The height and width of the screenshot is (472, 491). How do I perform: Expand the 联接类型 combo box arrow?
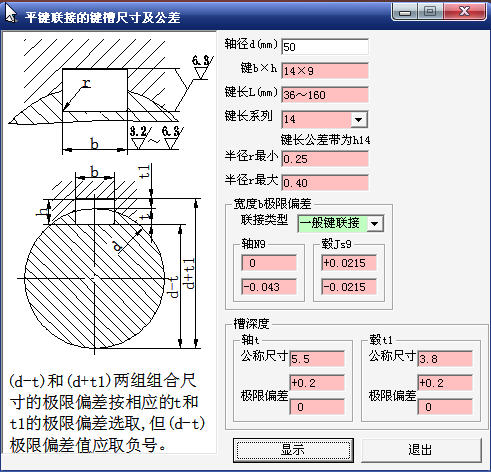click(x=375, y=224)
